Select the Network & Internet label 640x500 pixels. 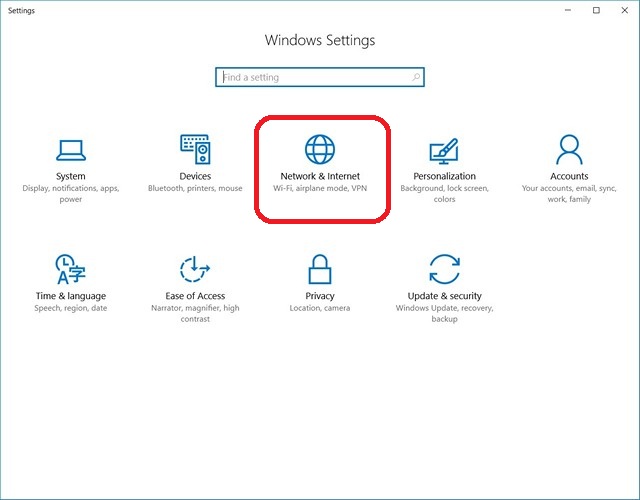click(x=320, y=176)
